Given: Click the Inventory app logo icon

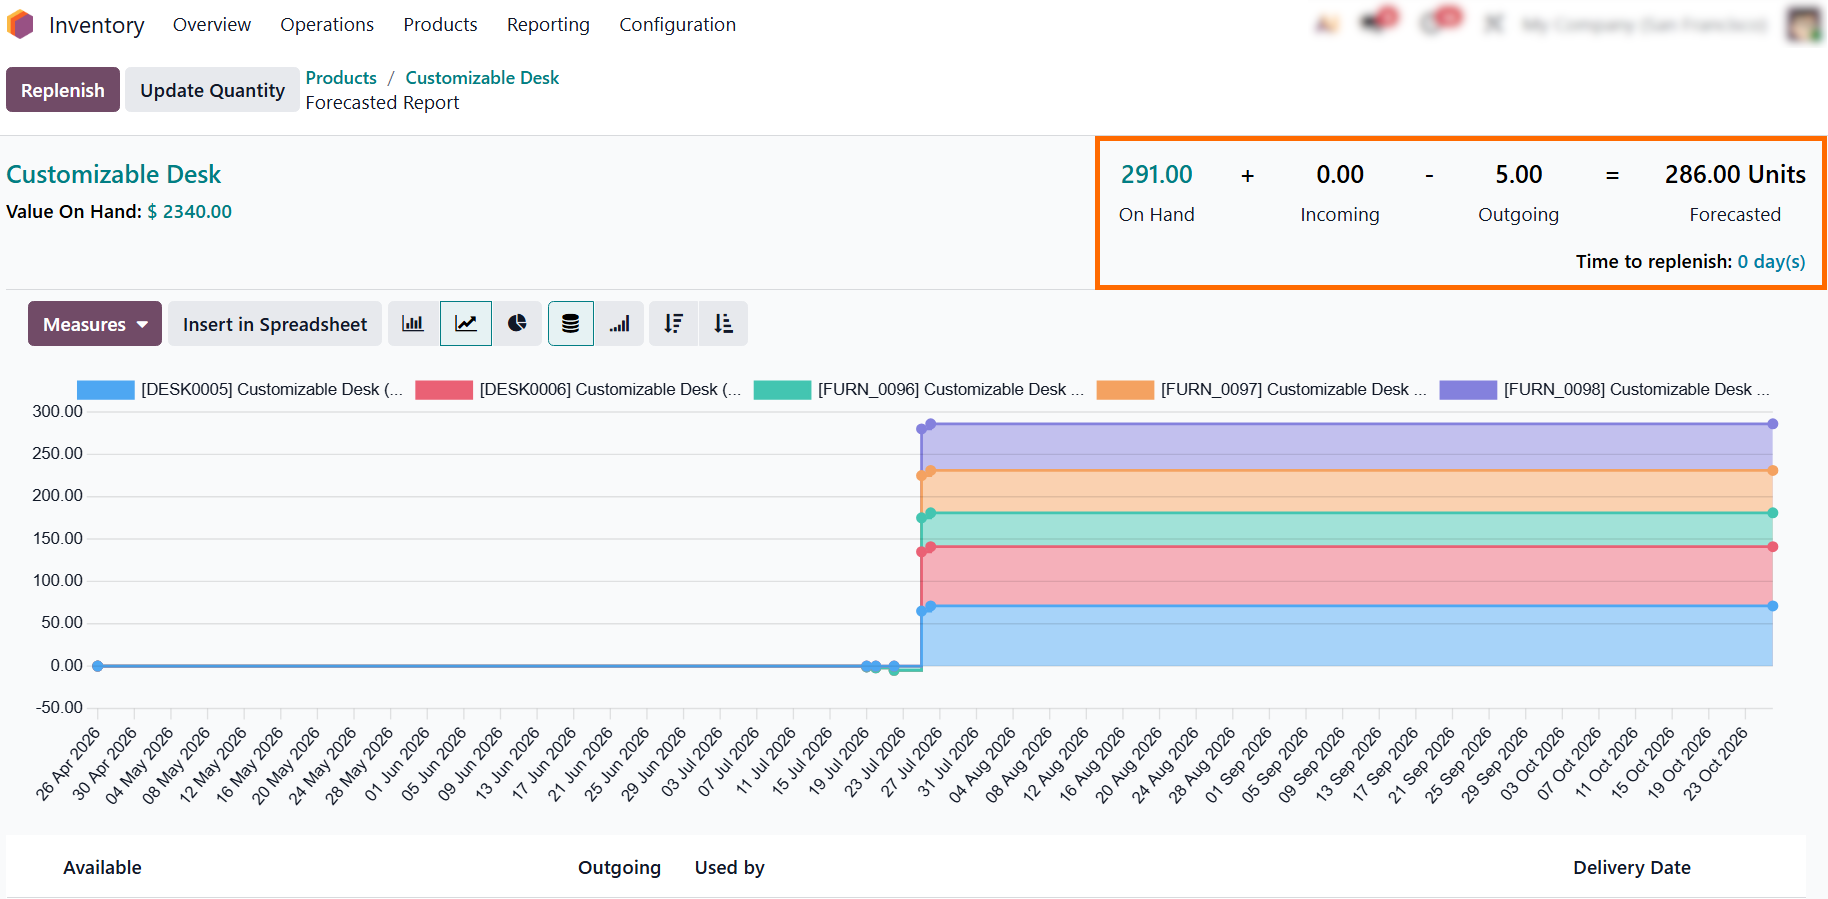Looking at the screenshot, I should [x=21, y=25].
